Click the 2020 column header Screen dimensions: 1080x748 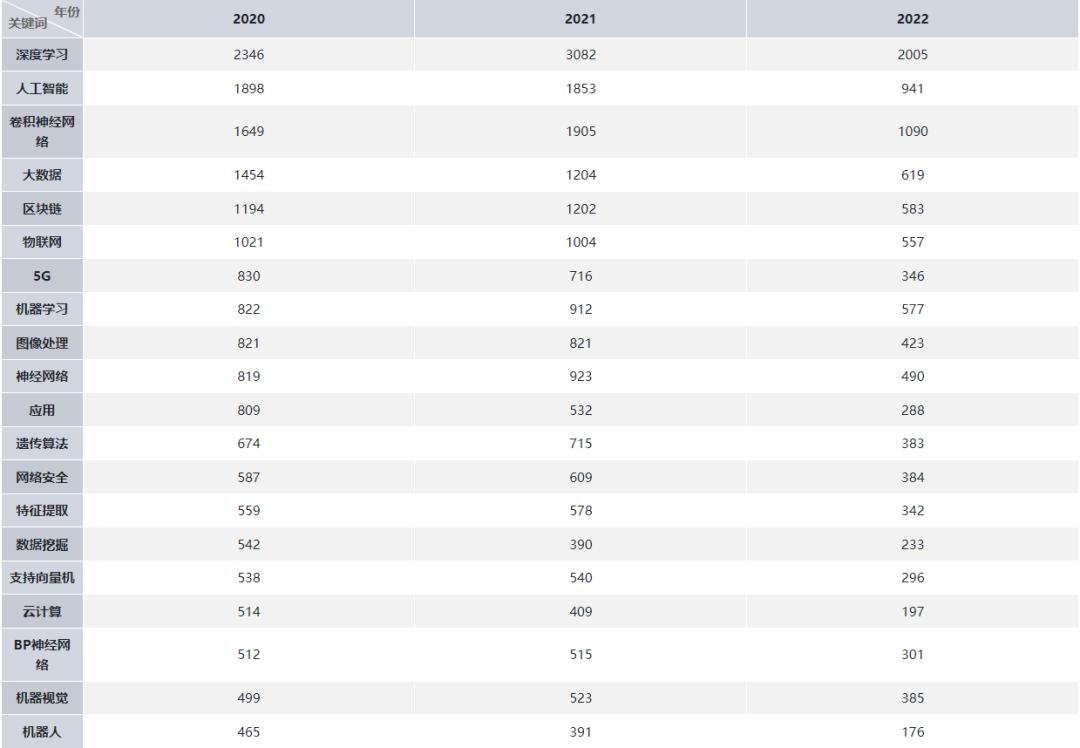[249, 19]
